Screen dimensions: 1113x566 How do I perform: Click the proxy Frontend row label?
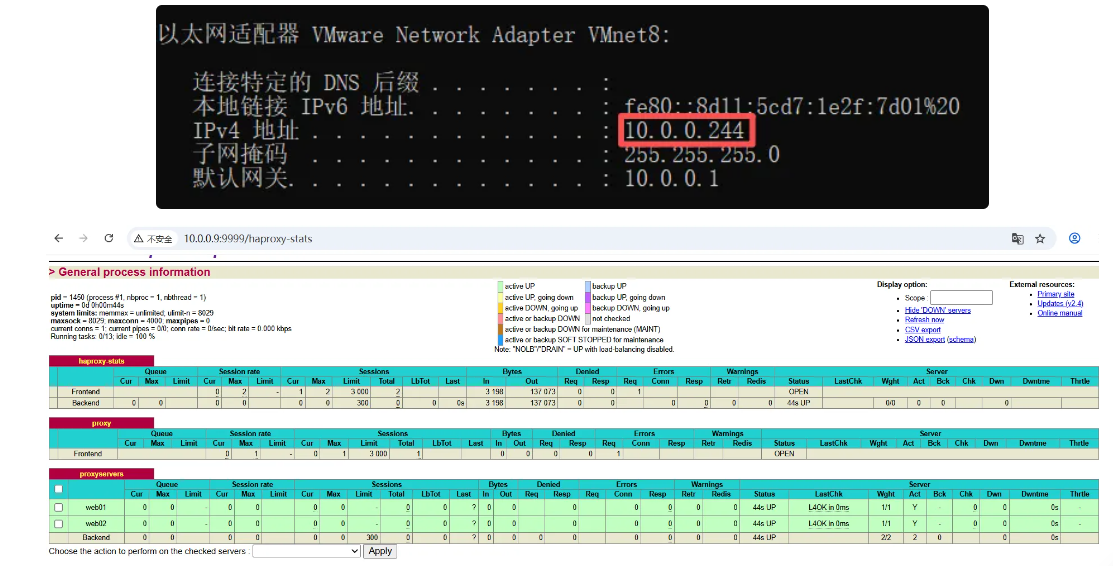pos(88,454)
